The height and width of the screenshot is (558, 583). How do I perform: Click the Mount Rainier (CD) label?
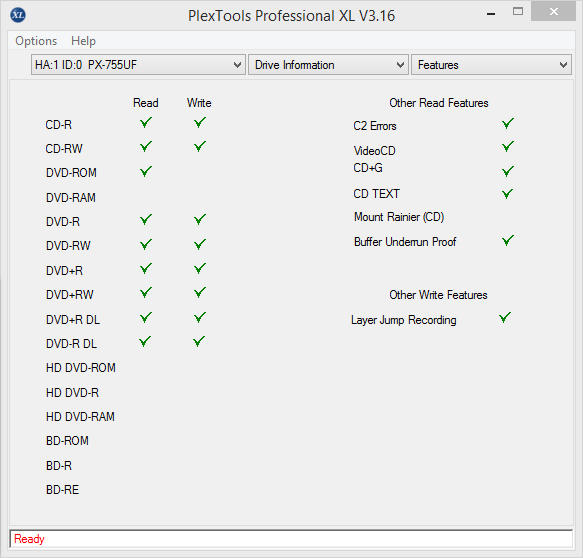tap(399, 217)
